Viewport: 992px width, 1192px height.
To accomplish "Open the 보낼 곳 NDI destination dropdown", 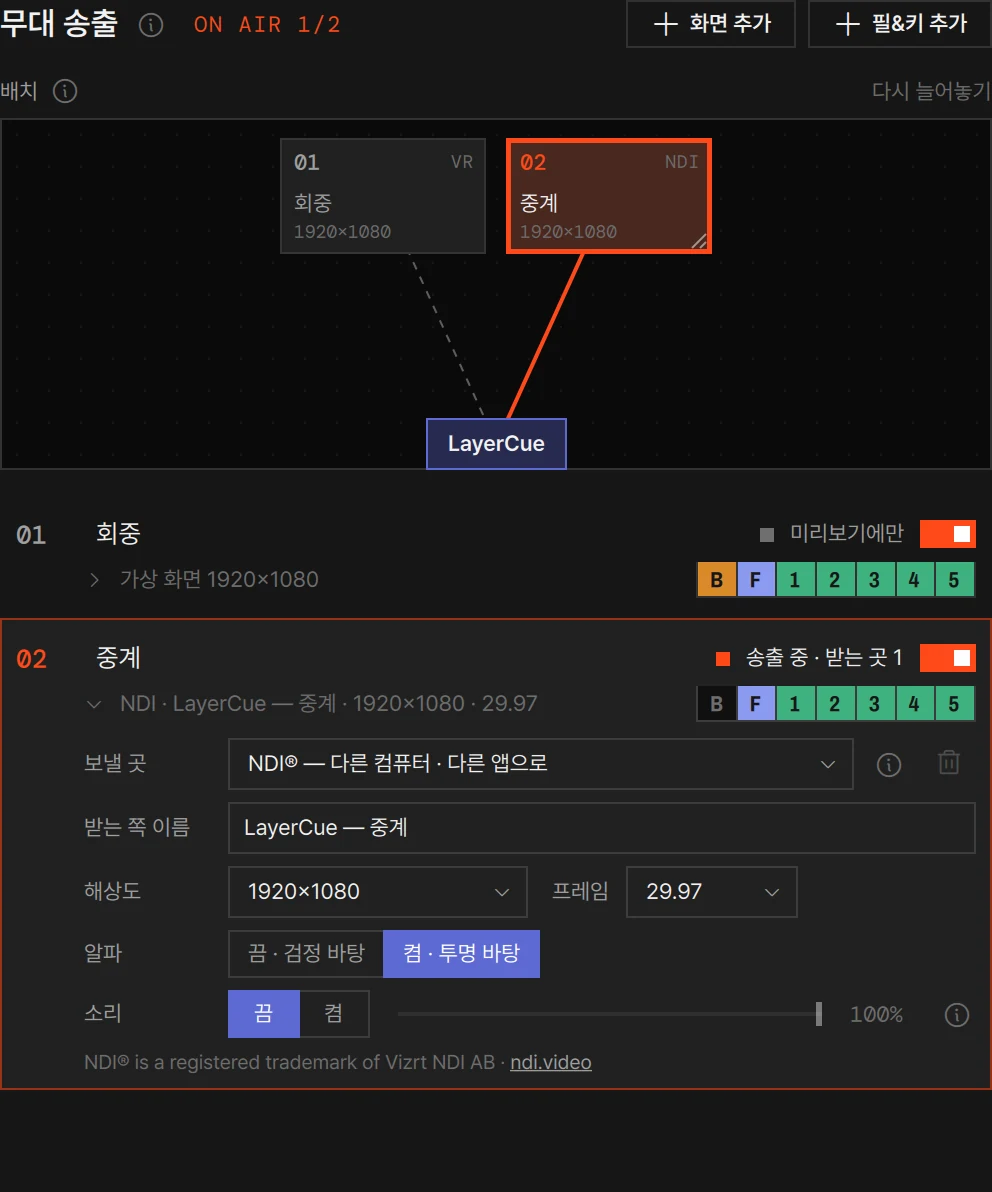I will (x=540, y=763).
